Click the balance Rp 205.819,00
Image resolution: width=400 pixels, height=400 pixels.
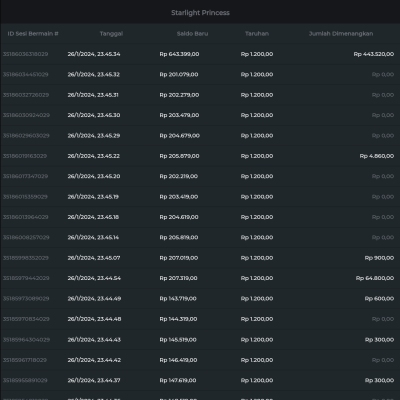click(179, 237)
